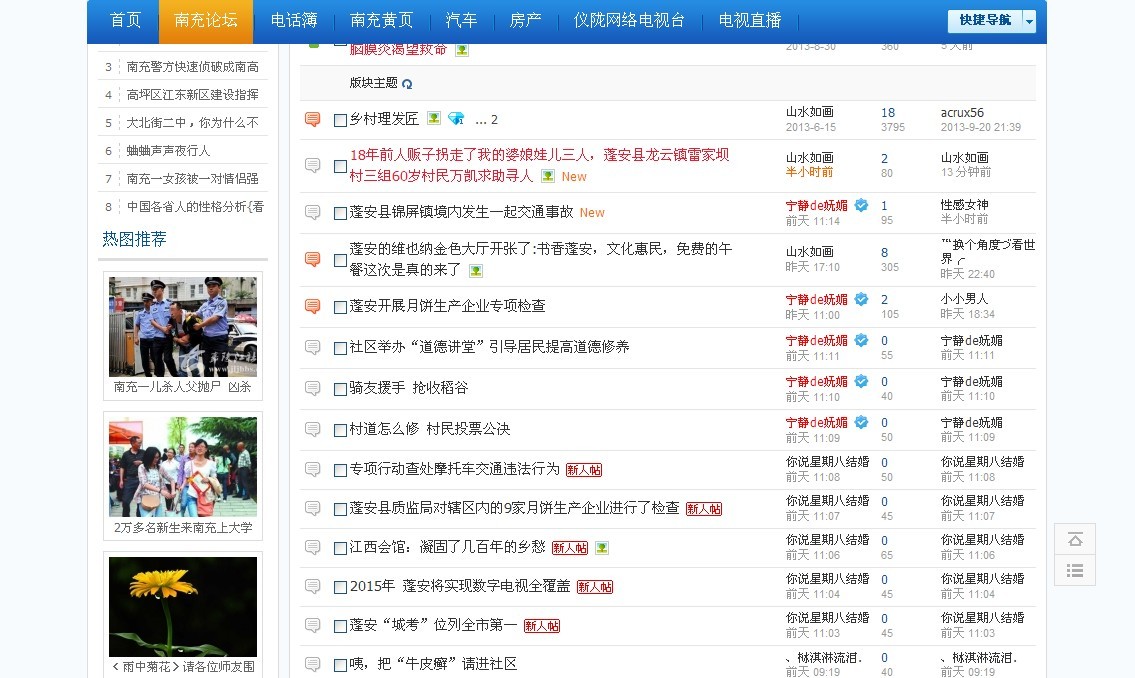Open author profile 山水如画 on 乡村理发匠 row

(809, 112)
